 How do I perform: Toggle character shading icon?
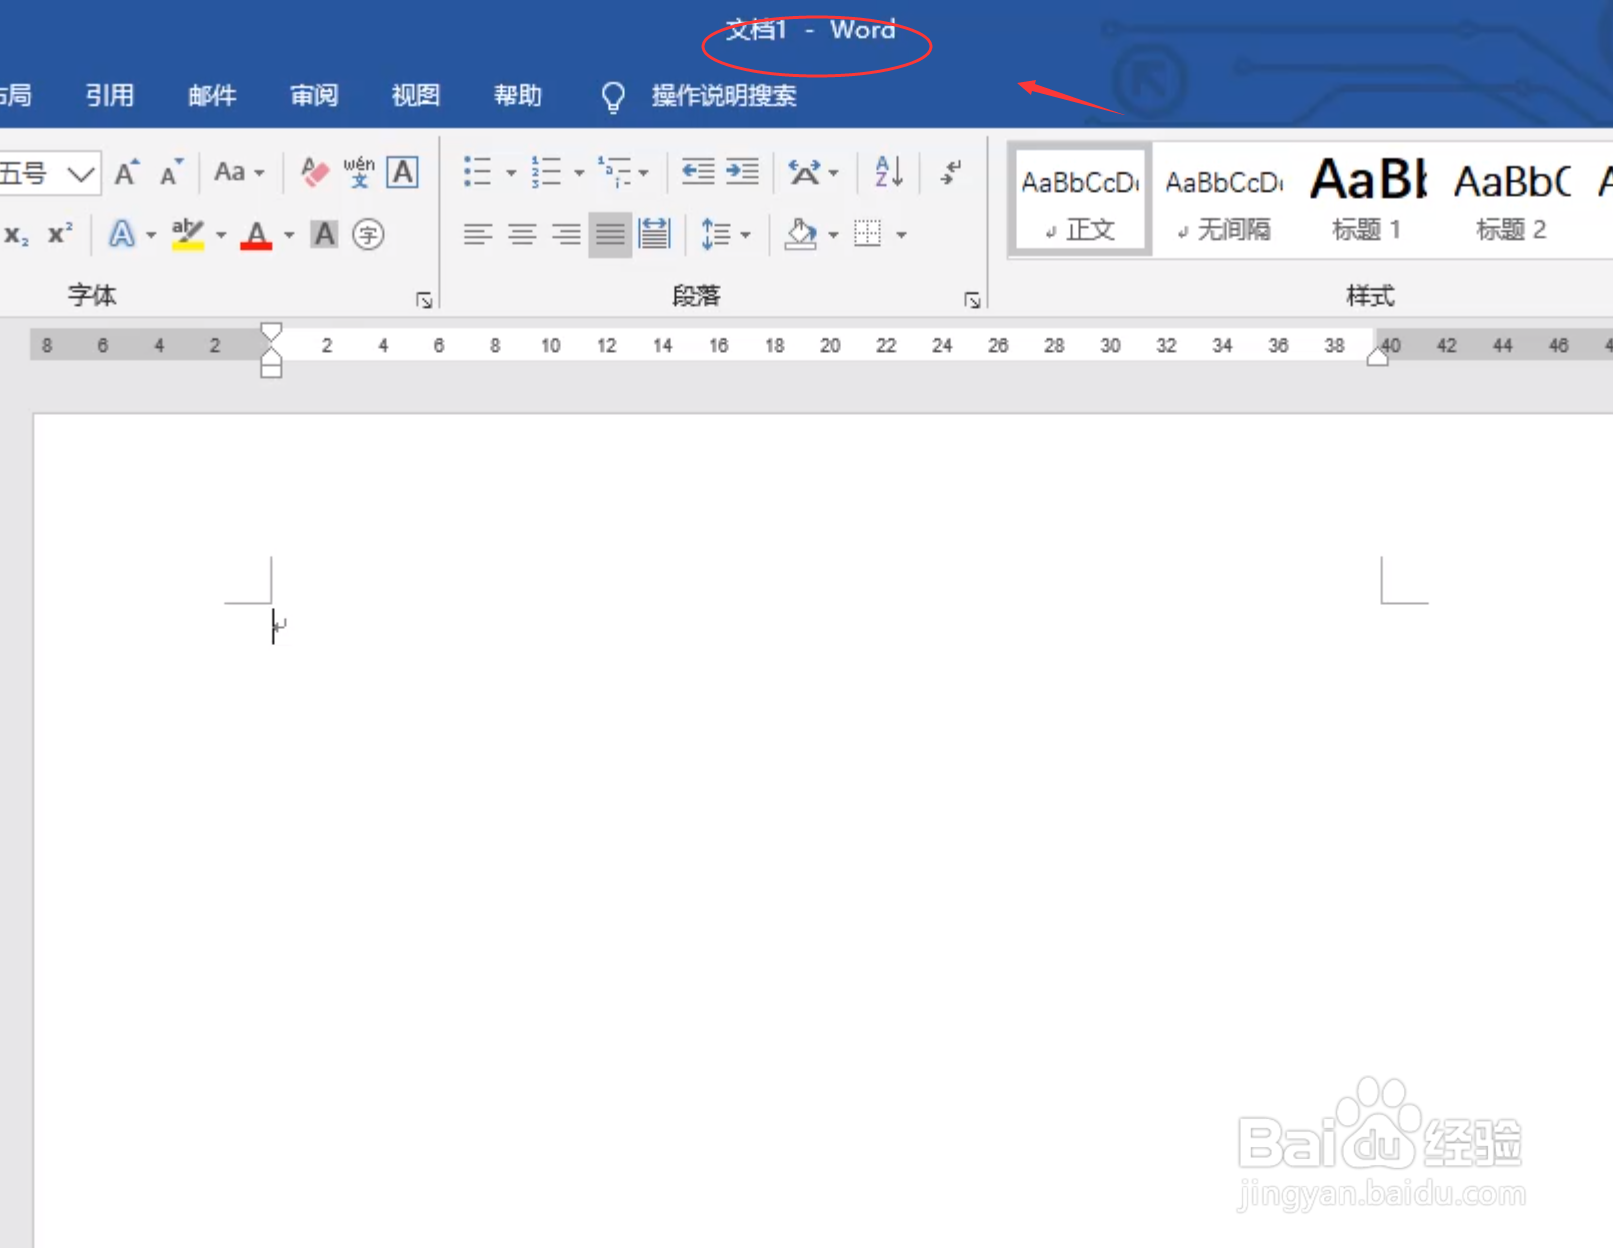tap(324, 235)
